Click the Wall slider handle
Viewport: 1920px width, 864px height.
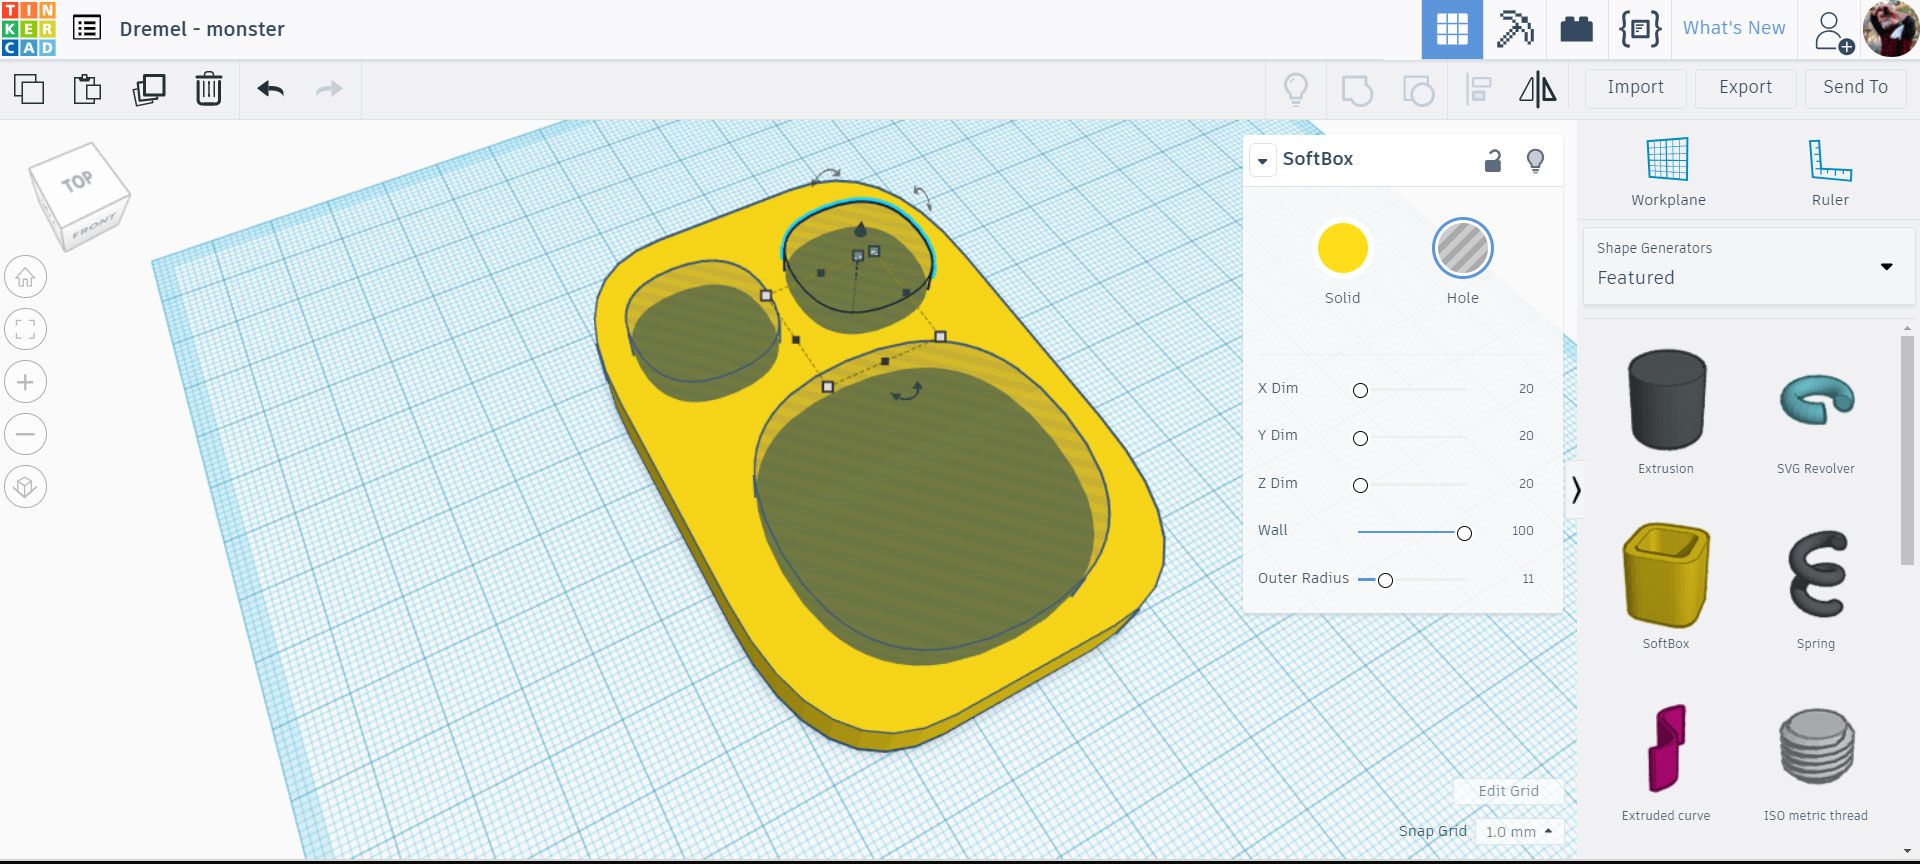(1464, 533)
